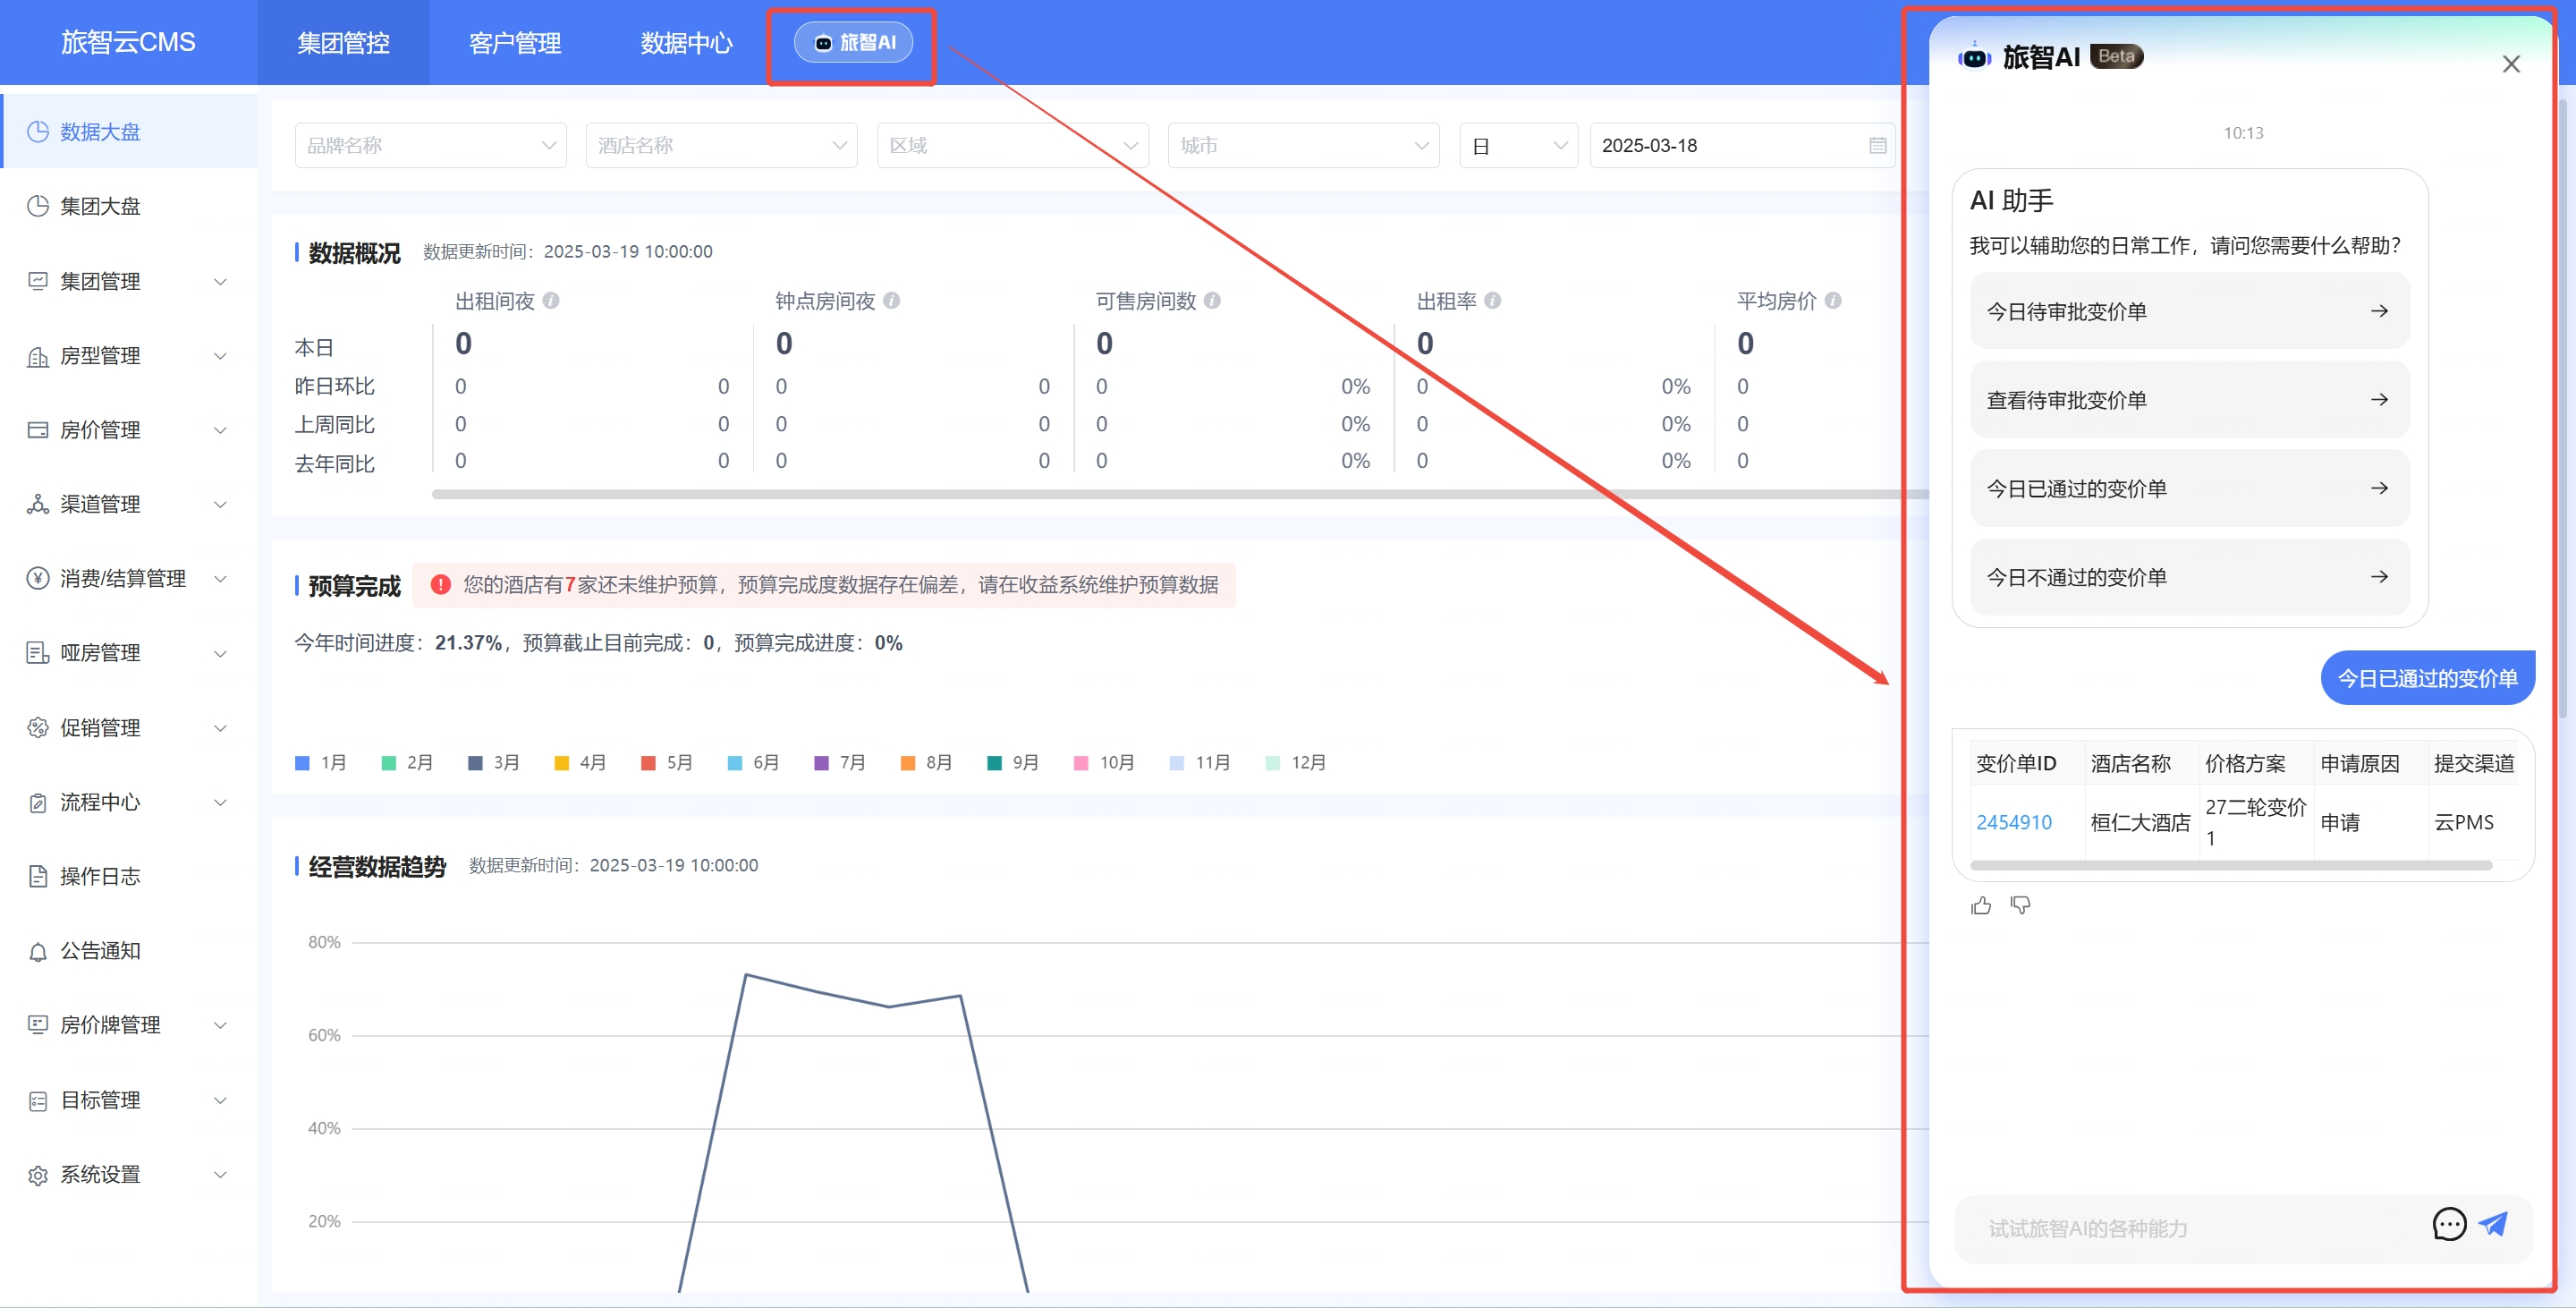Open the 酒店名称 dropdown
The image size is (2576, 1308).
coord(722,145)
